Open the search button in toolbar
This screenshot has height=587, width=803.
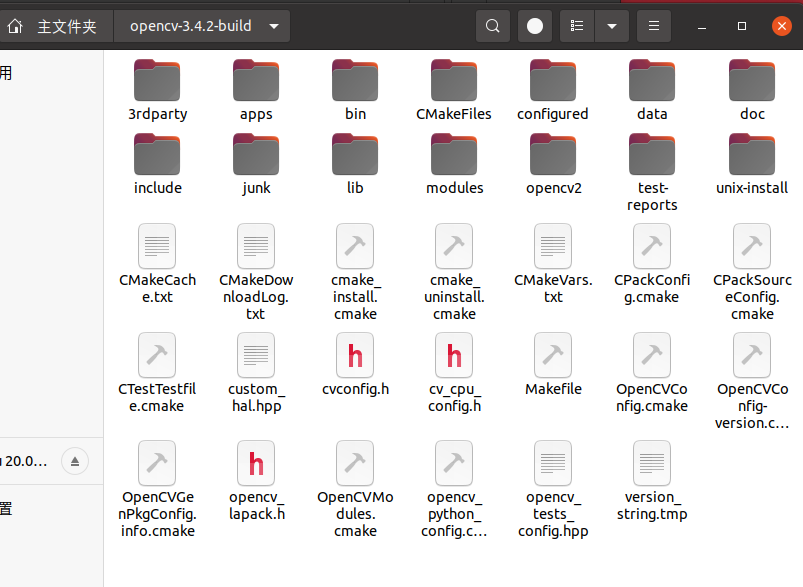[x=493, y=26]
